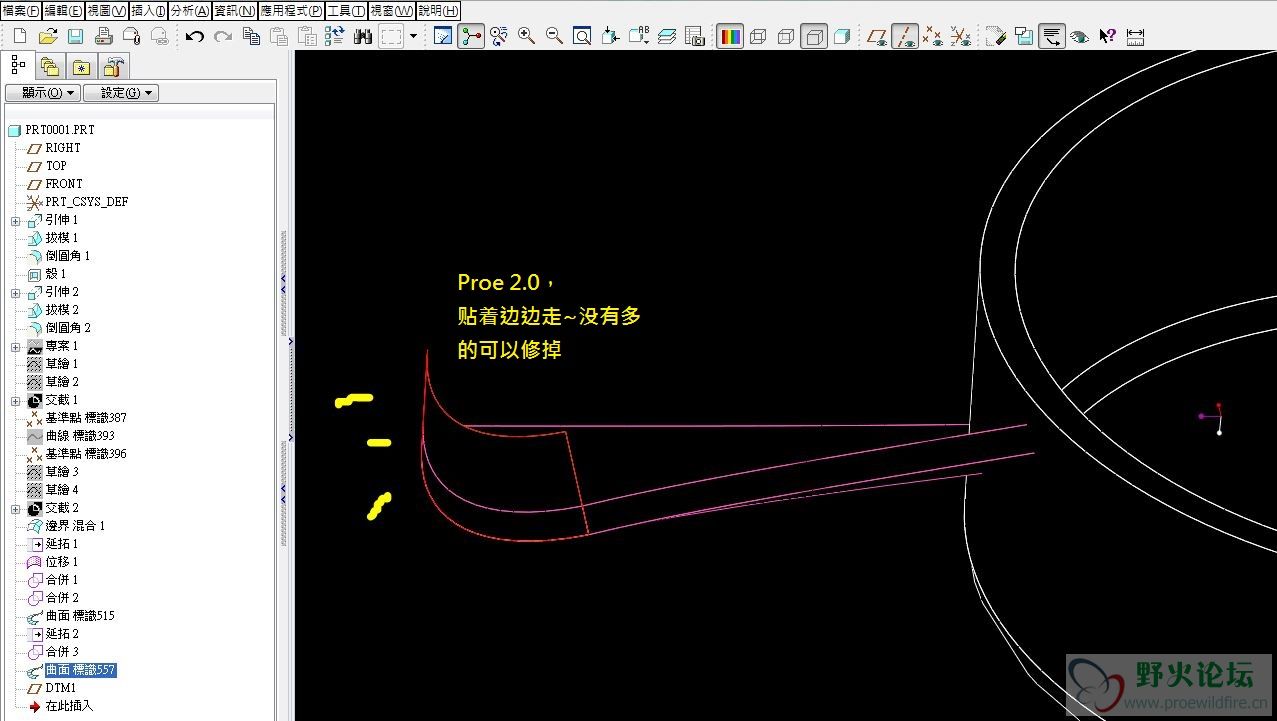Image resolution: width=1277 pixels, height=721 pixels.
Task: Click the send email with attachment icon
Action: (131, 36)
